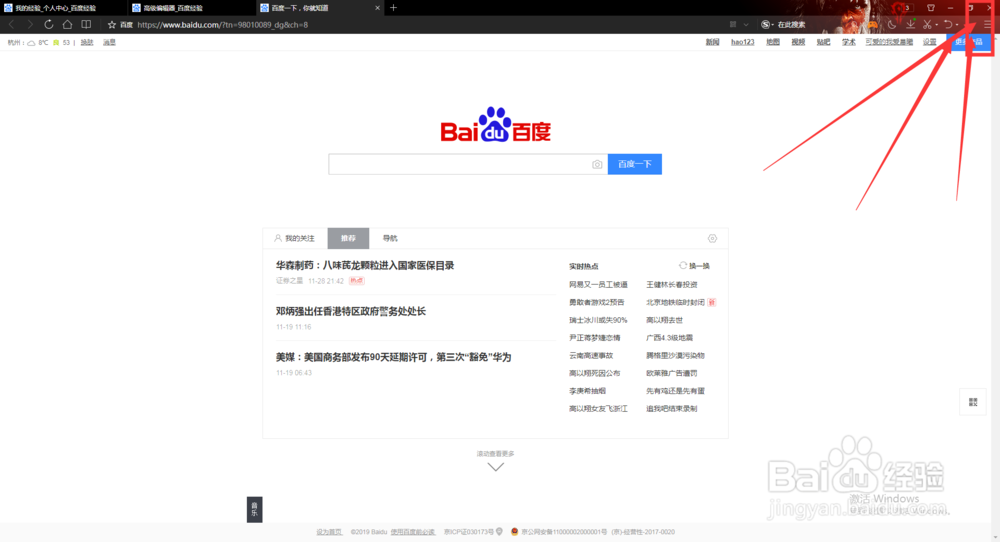The height and width of the screenshot is (542, 1000).
Task: Open the 新闻 link in top nav
Action: 712,42
